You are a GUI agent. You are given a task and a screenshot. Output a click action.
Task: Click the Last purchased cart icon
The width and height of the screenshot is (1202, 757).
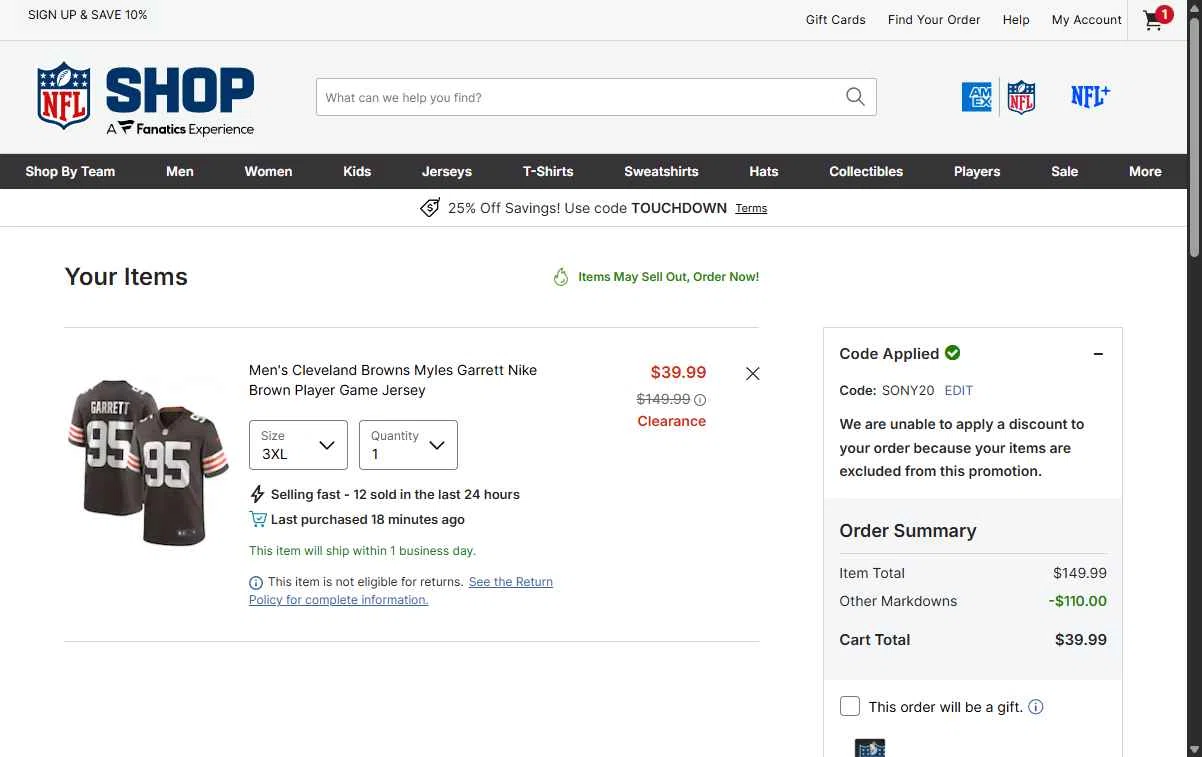[x=258, y=519]
